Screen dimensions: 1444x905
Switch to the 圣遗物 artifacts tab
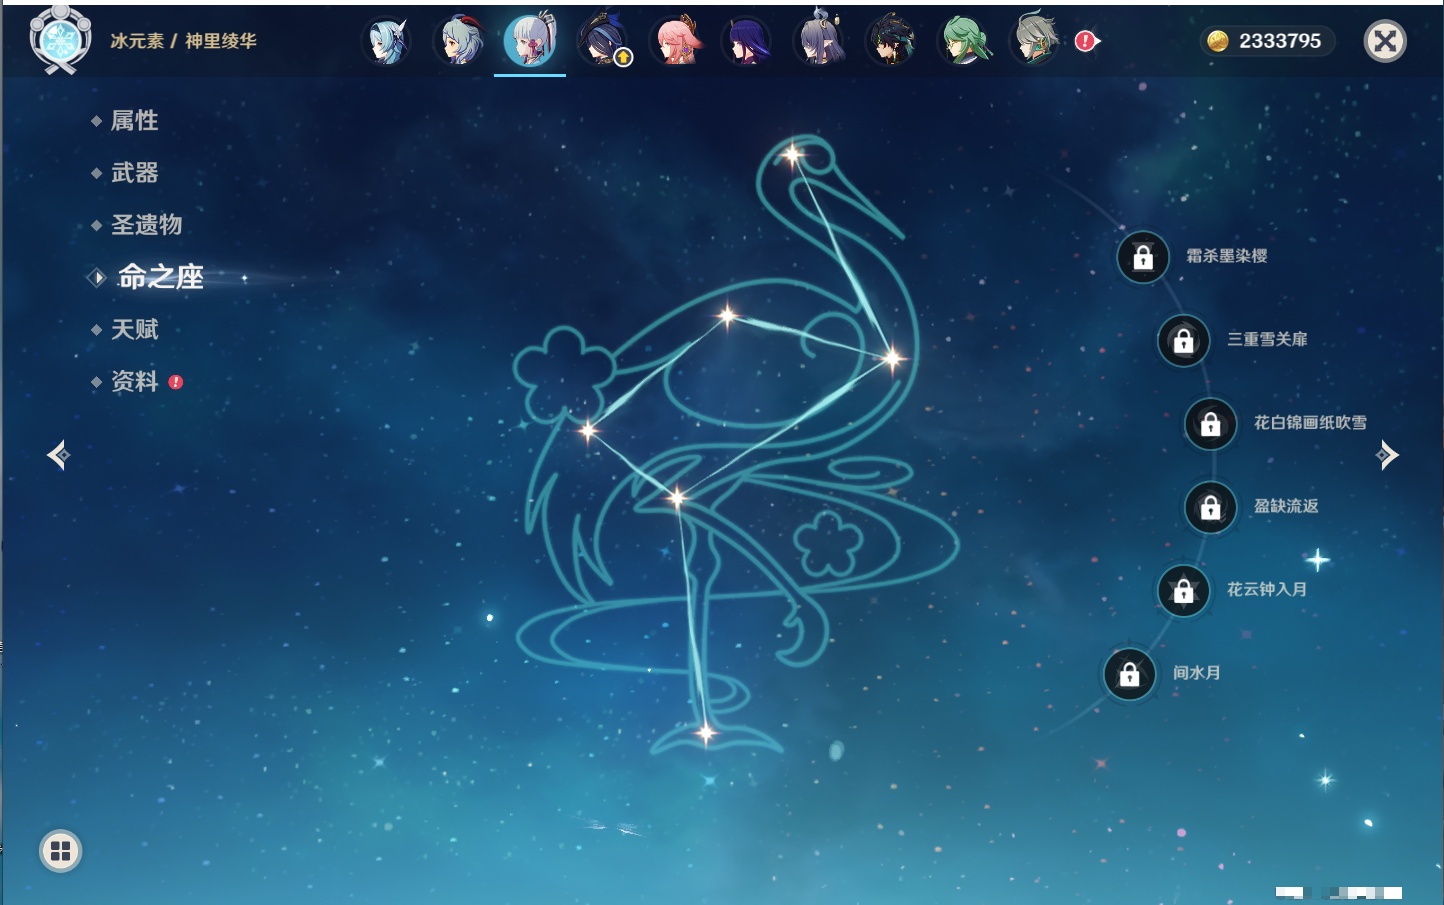(x=146, y=225)
